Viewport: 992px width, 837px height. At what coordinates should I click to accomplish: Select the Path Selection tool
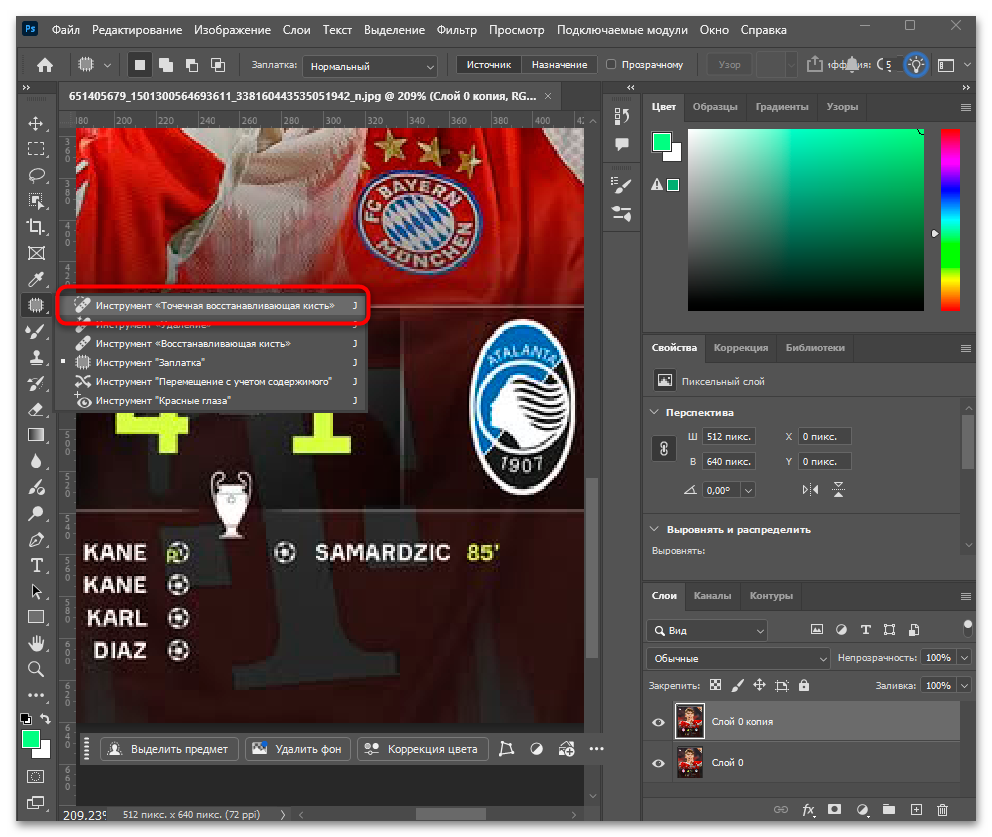tap(36, 592)
